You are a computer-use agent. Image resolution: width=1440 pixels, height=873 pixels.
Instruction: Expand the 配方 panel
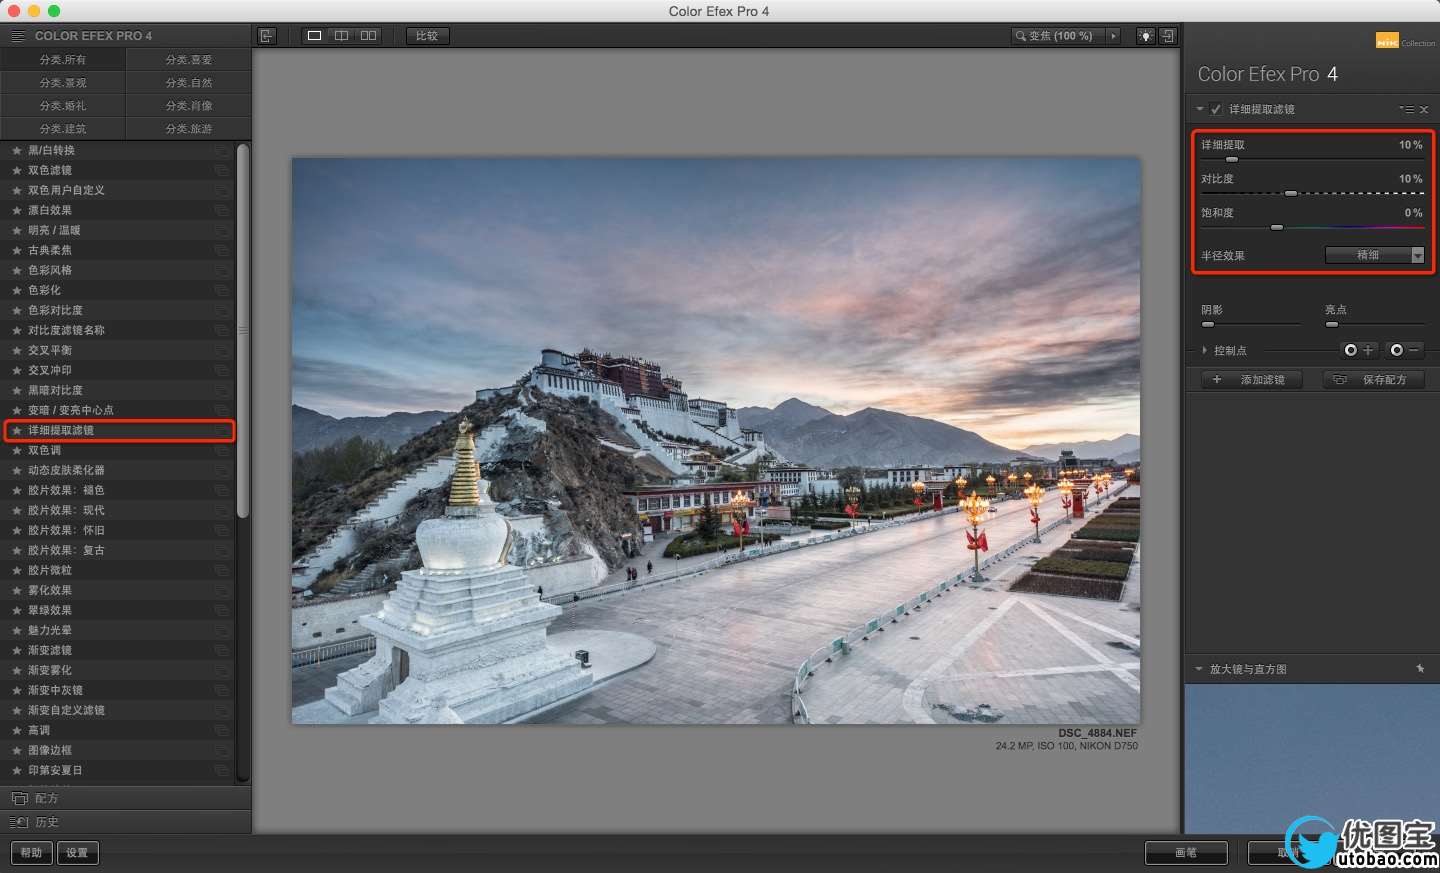(125, 798)
